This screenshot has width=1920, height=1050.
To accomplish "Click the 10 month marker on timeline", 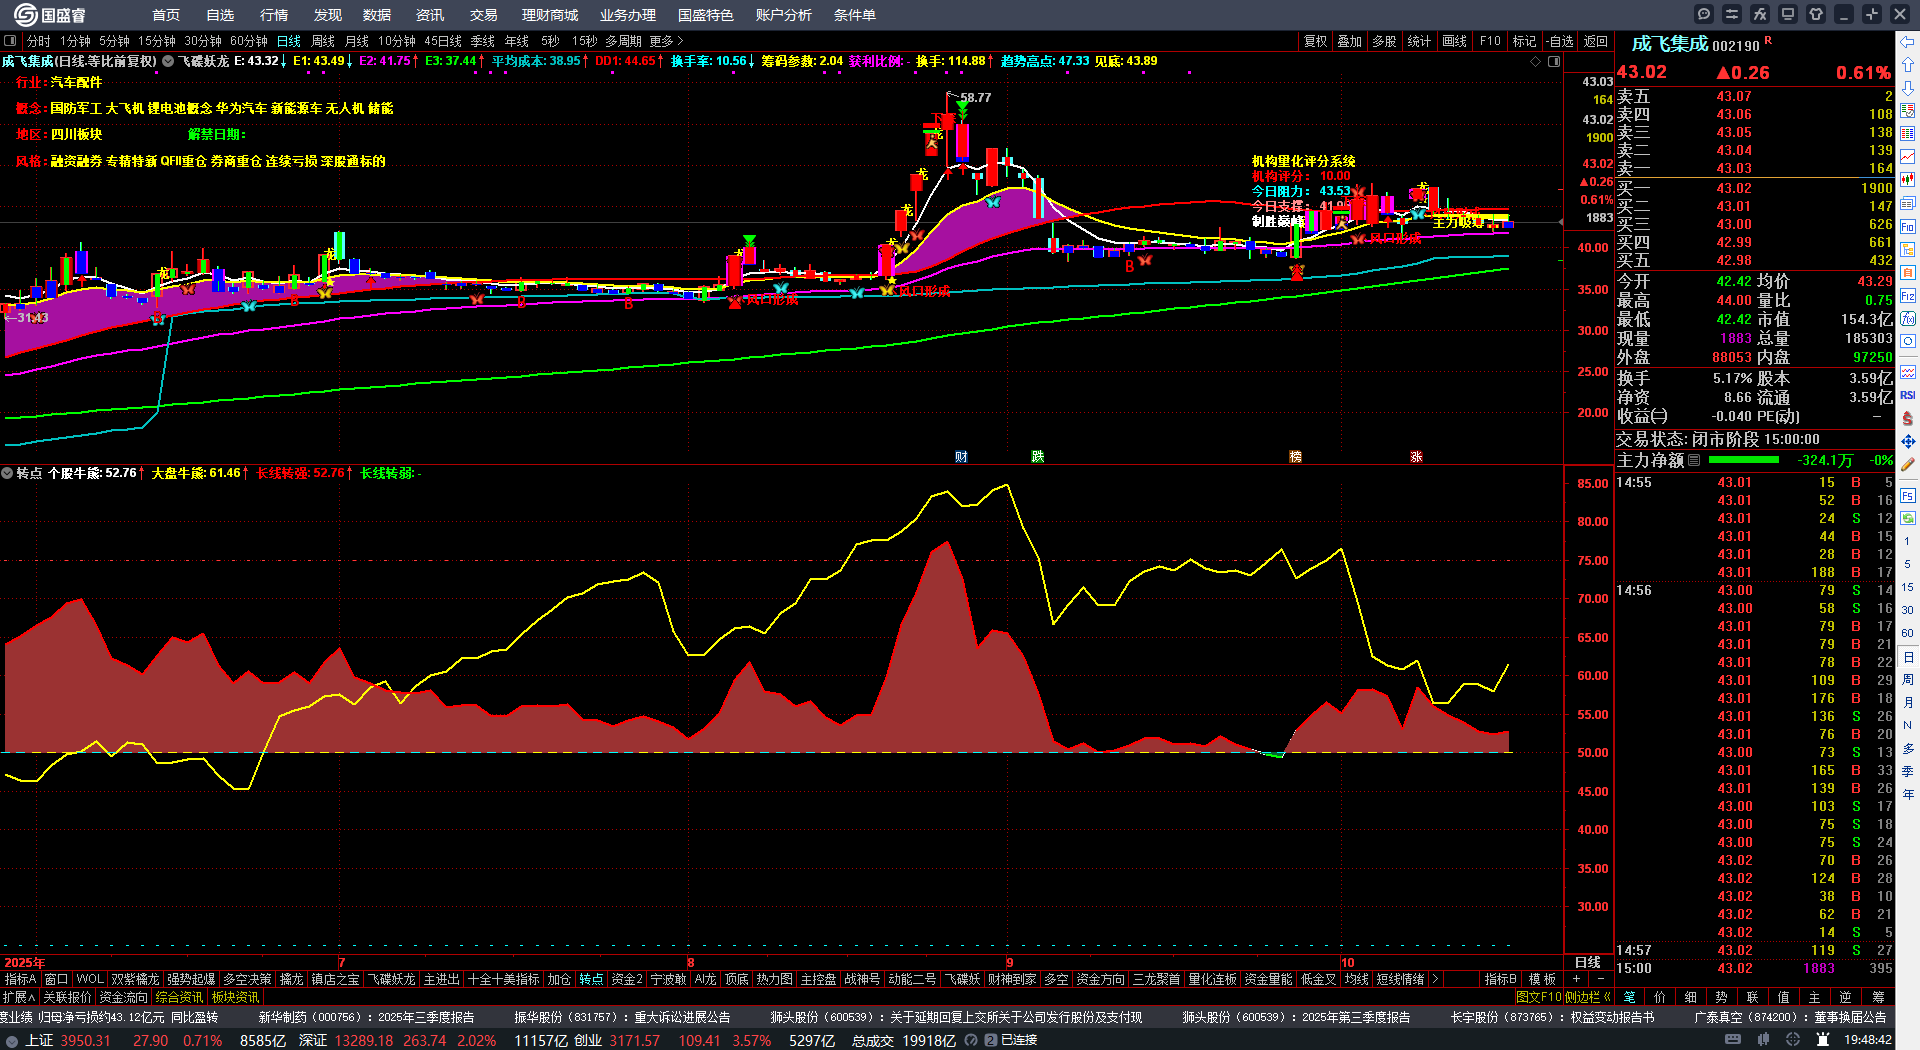I will (1347, 963).
